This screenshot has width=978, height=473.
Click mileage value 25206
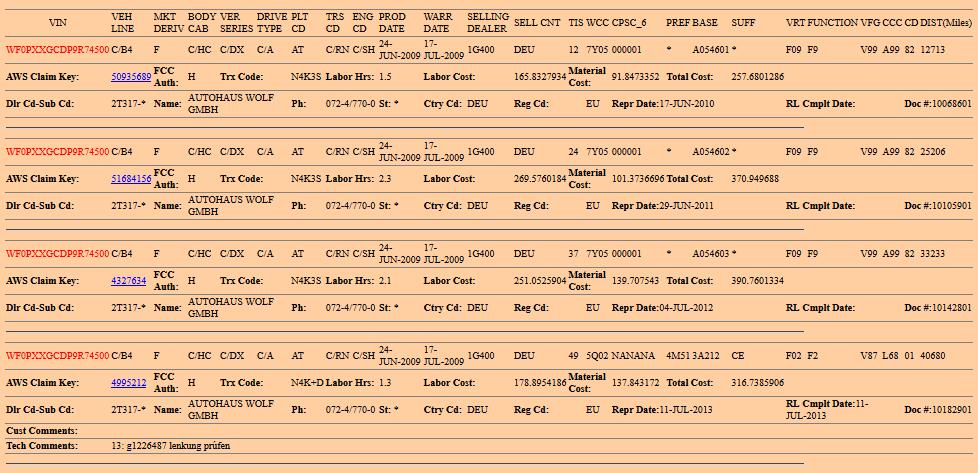tap(932, 152)
